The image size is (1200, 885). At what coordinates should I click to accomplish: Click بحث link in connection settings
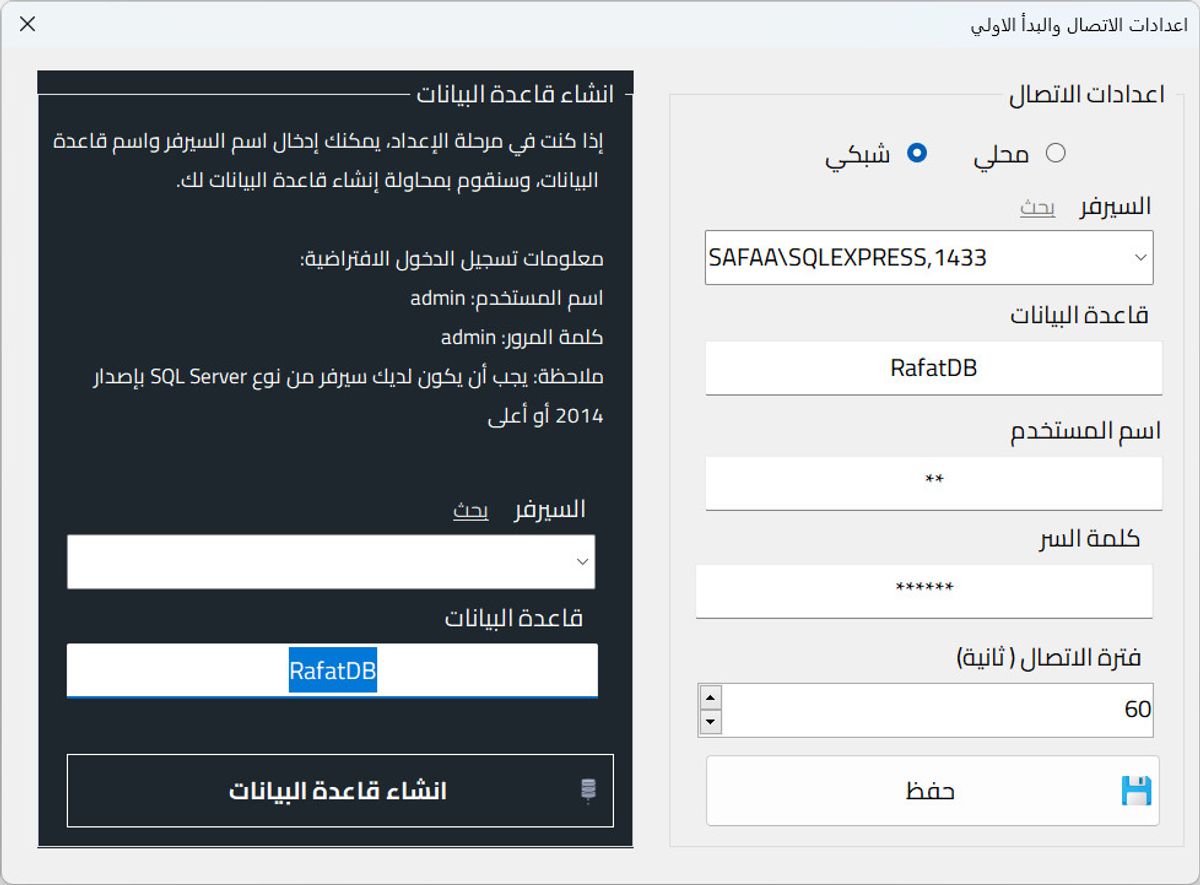tap(1037, 208)
